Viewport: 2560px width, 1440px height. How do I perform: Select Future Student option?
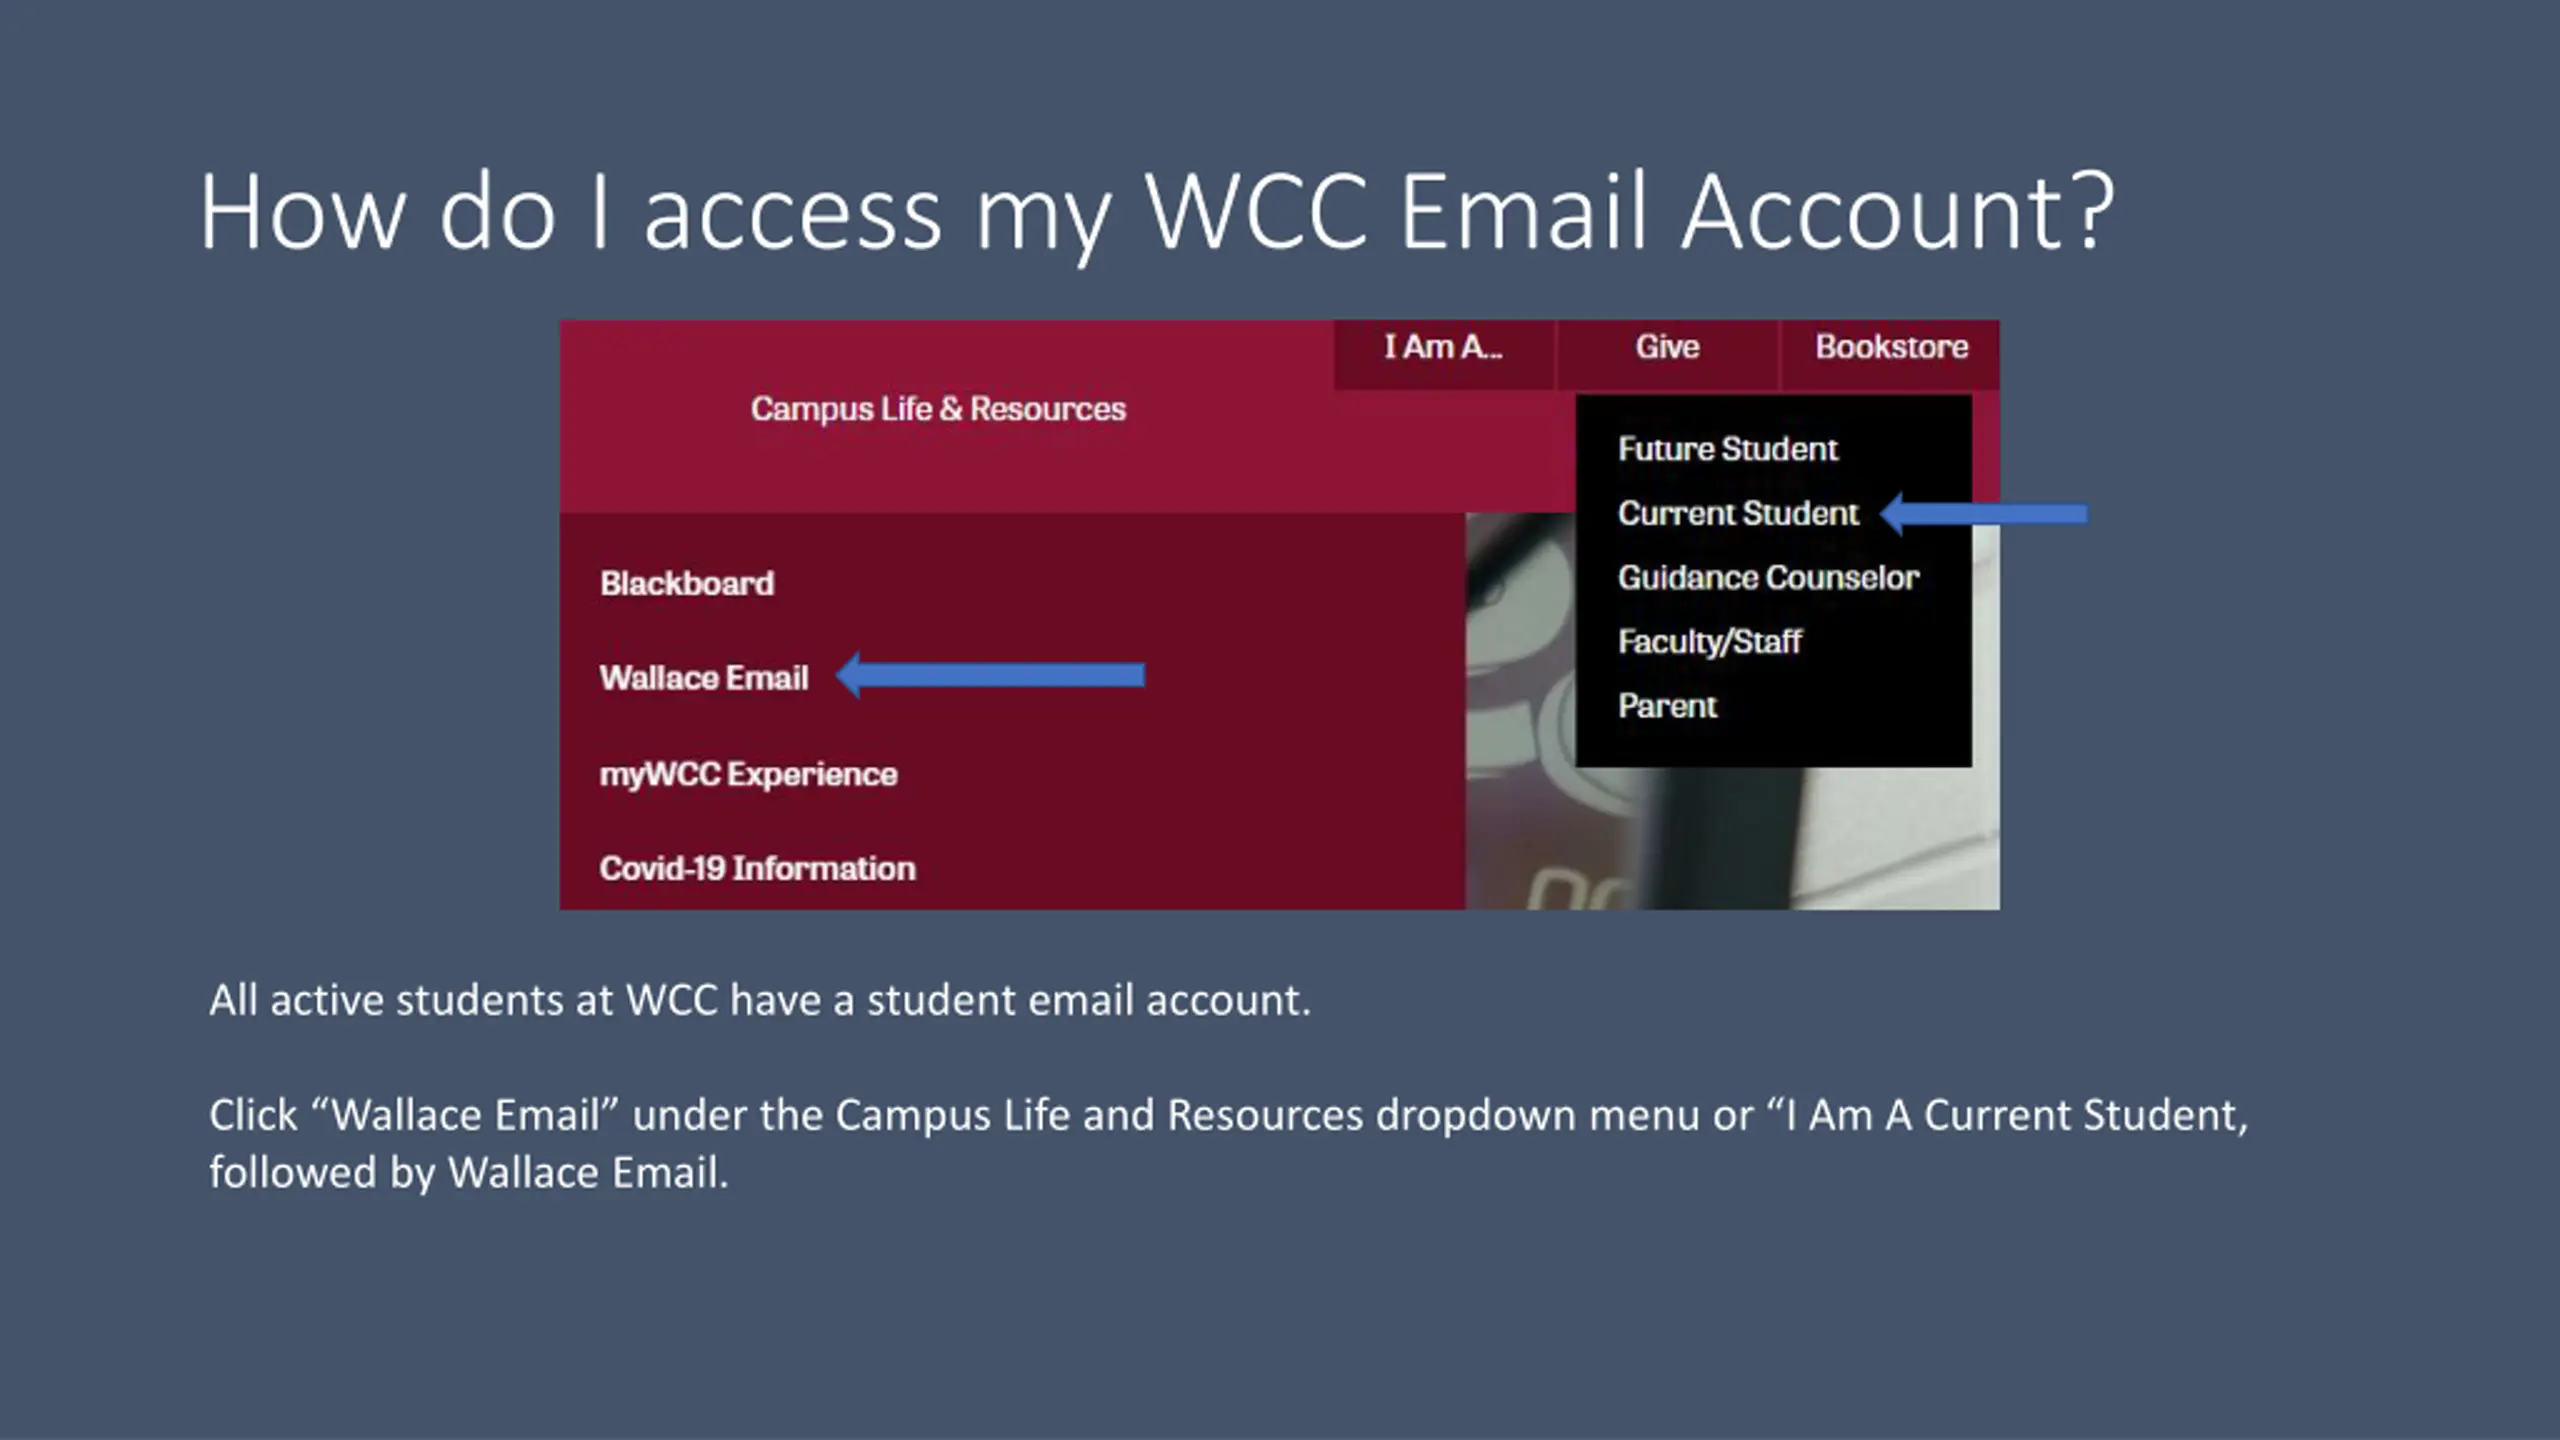(x=1727, y=449)
